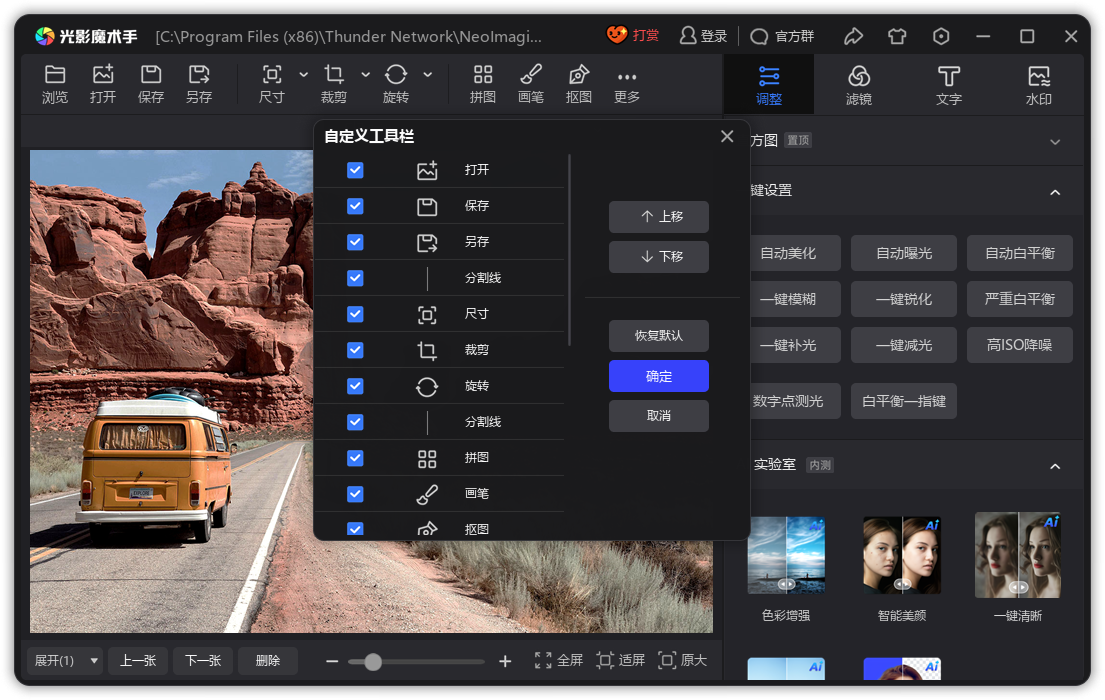Open 更多 (More) tools in toolbar
1105x700 pixels.
click(627, 76)
